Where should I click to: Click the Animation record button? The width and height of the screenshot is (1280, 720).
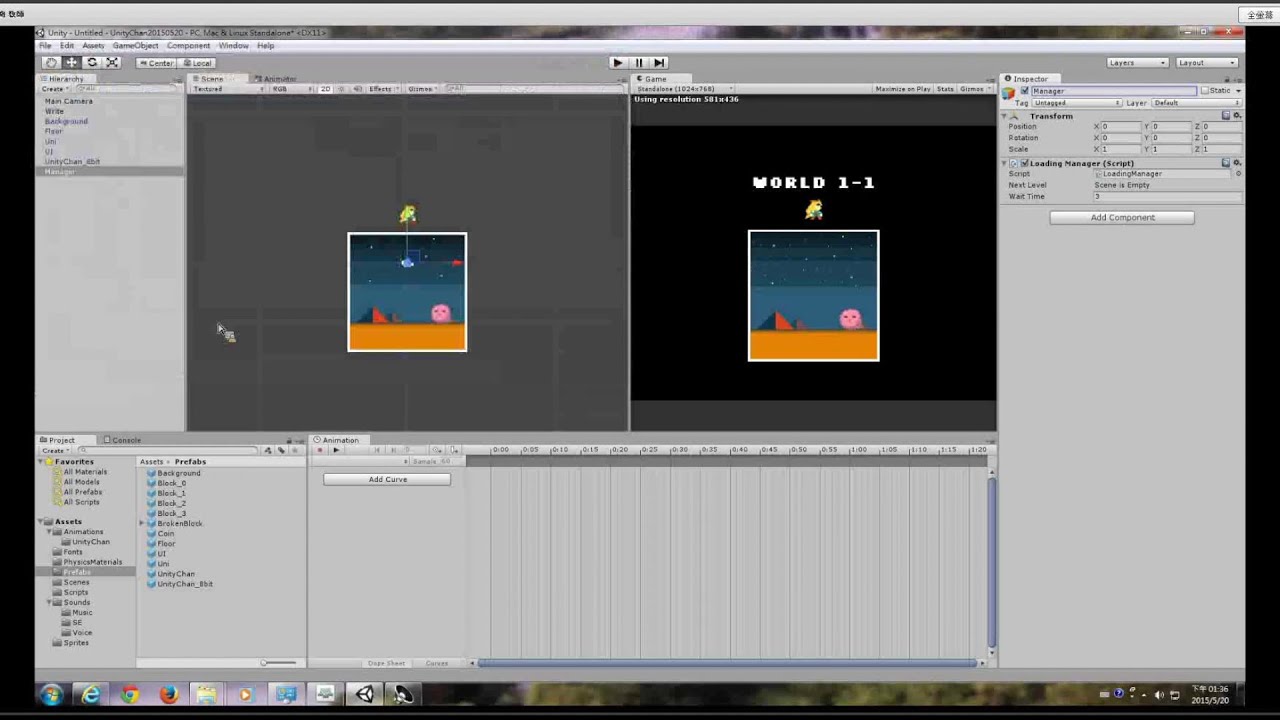tap(320, 450)
